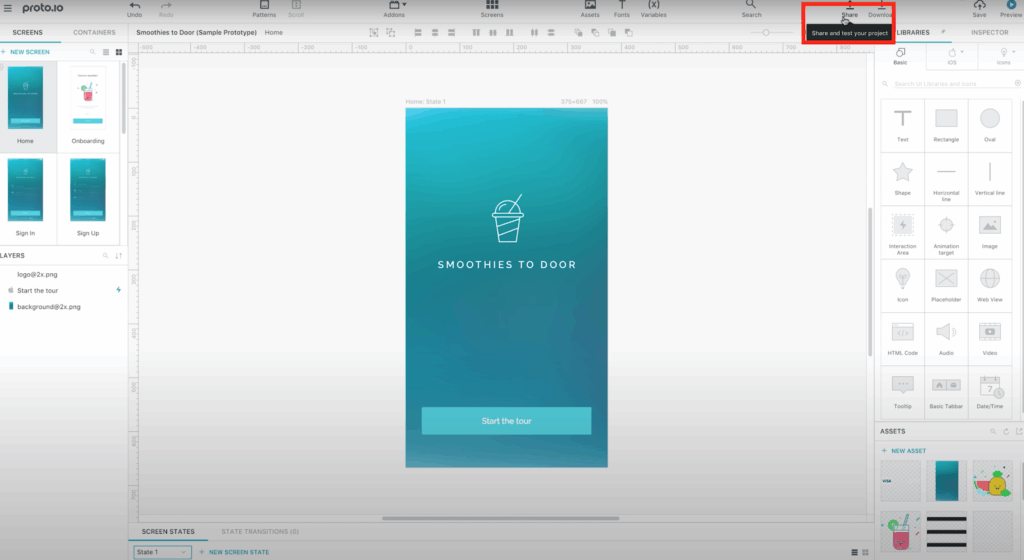1024x560 pixels.
Task: Switch screens panel to grid view
Action: [x=119, y=51]
